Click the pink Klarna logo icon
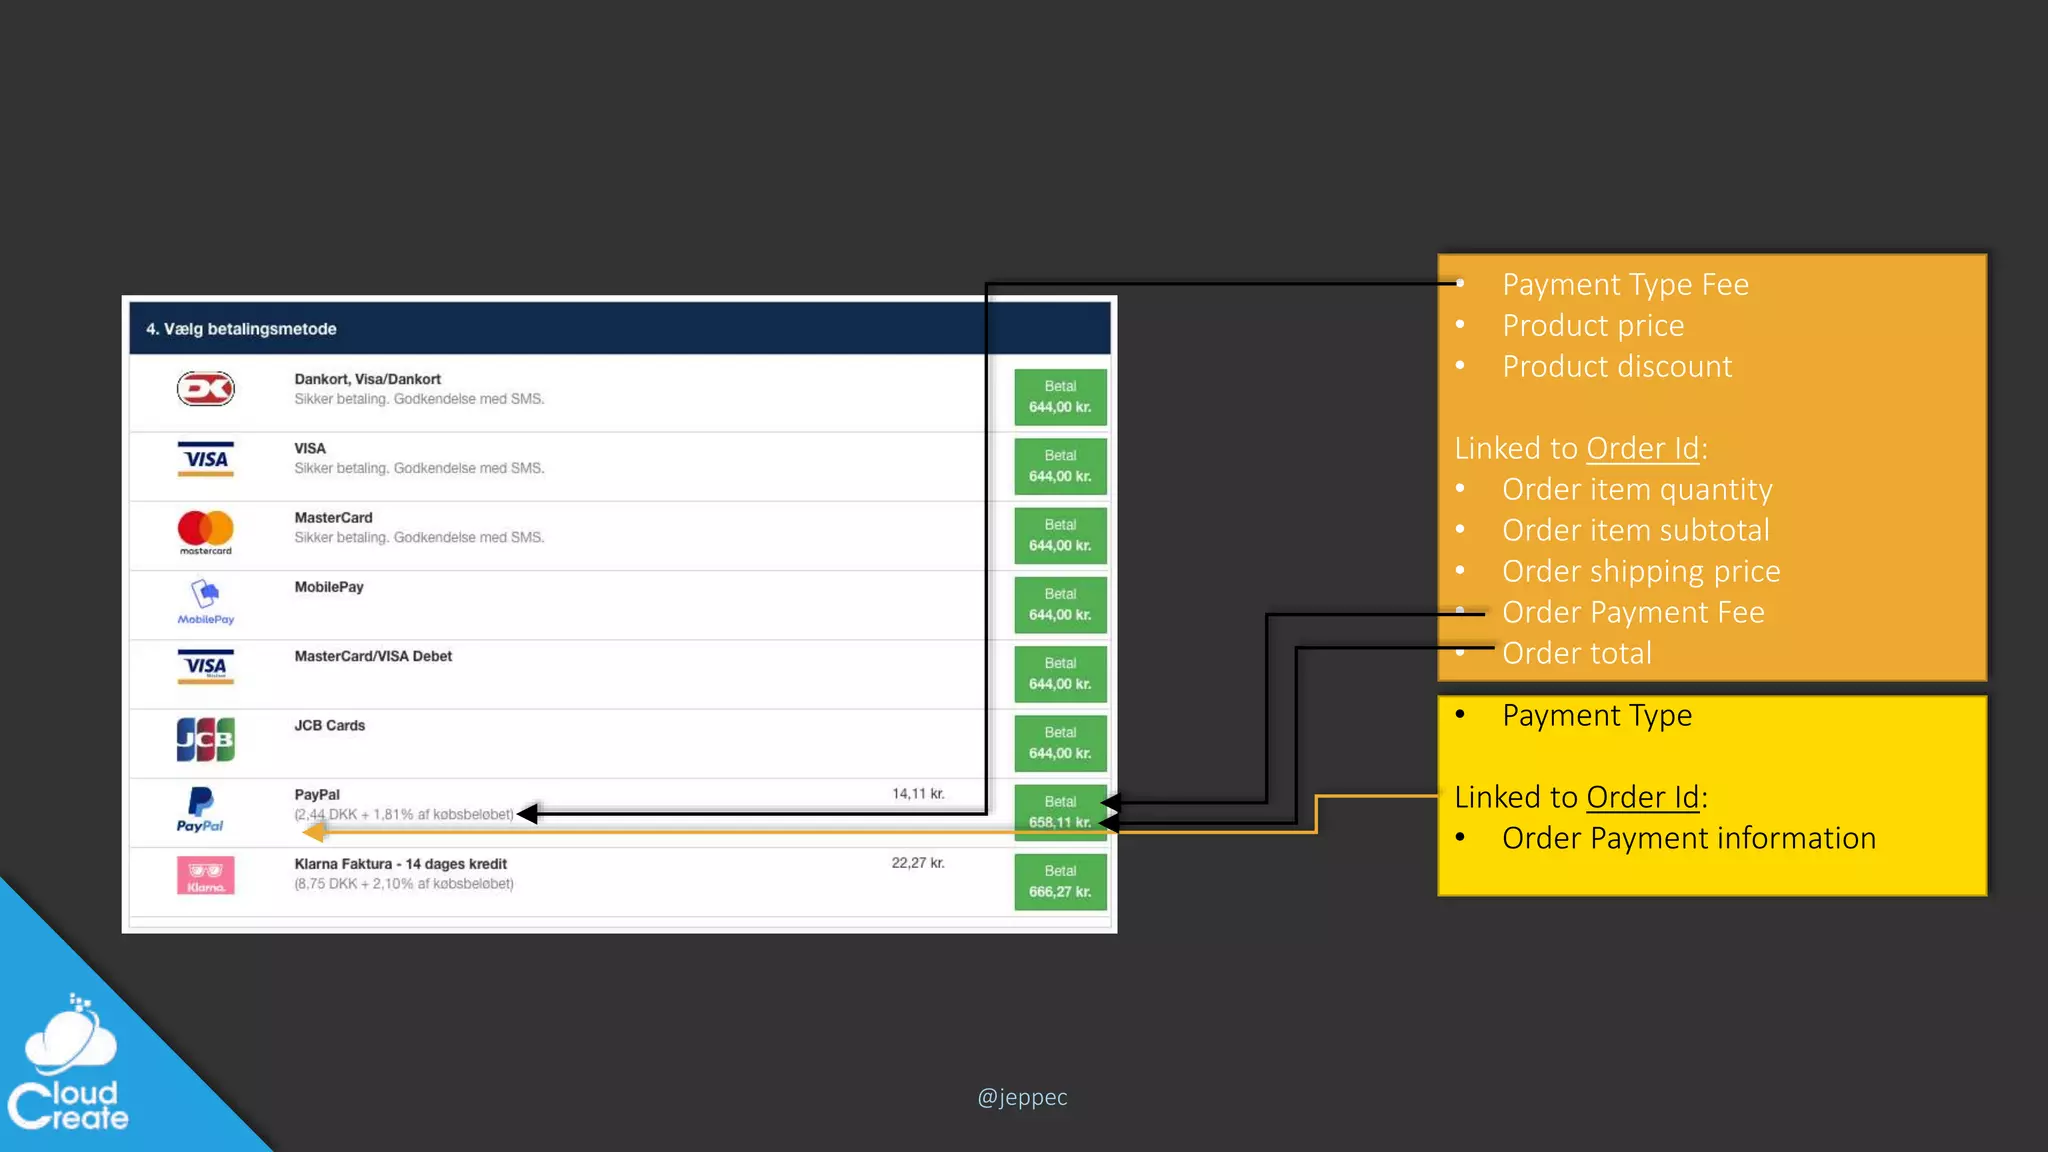The height and width of the screenshot is (1152, 2048). click(x=205, y=876)
